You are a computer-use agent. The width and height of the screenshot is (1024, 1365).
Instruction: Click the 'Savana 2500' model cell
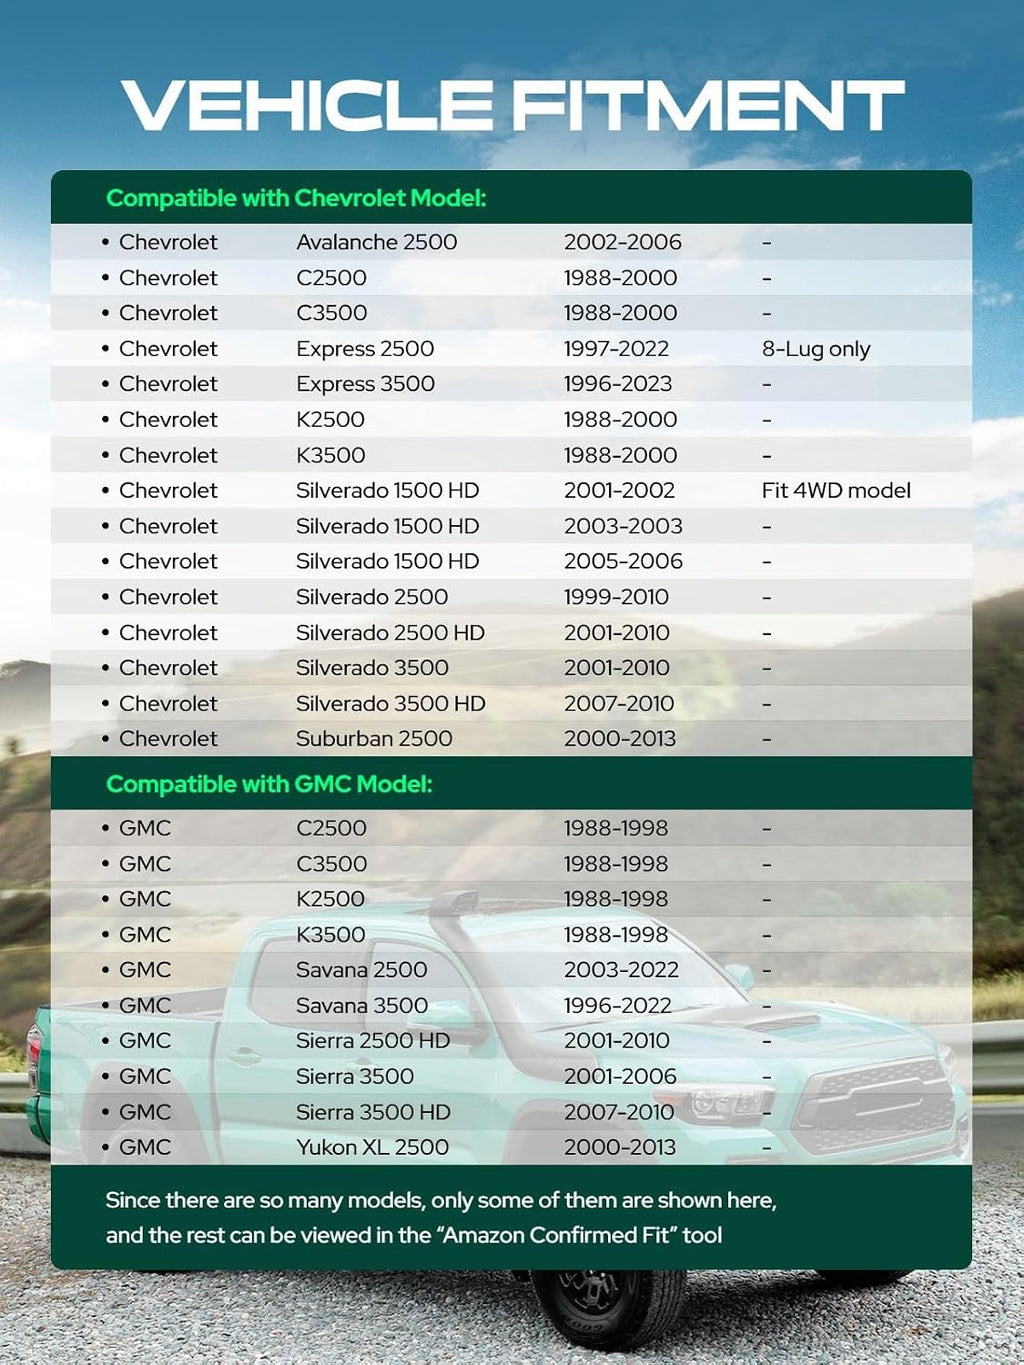click(x=361, y=970)
